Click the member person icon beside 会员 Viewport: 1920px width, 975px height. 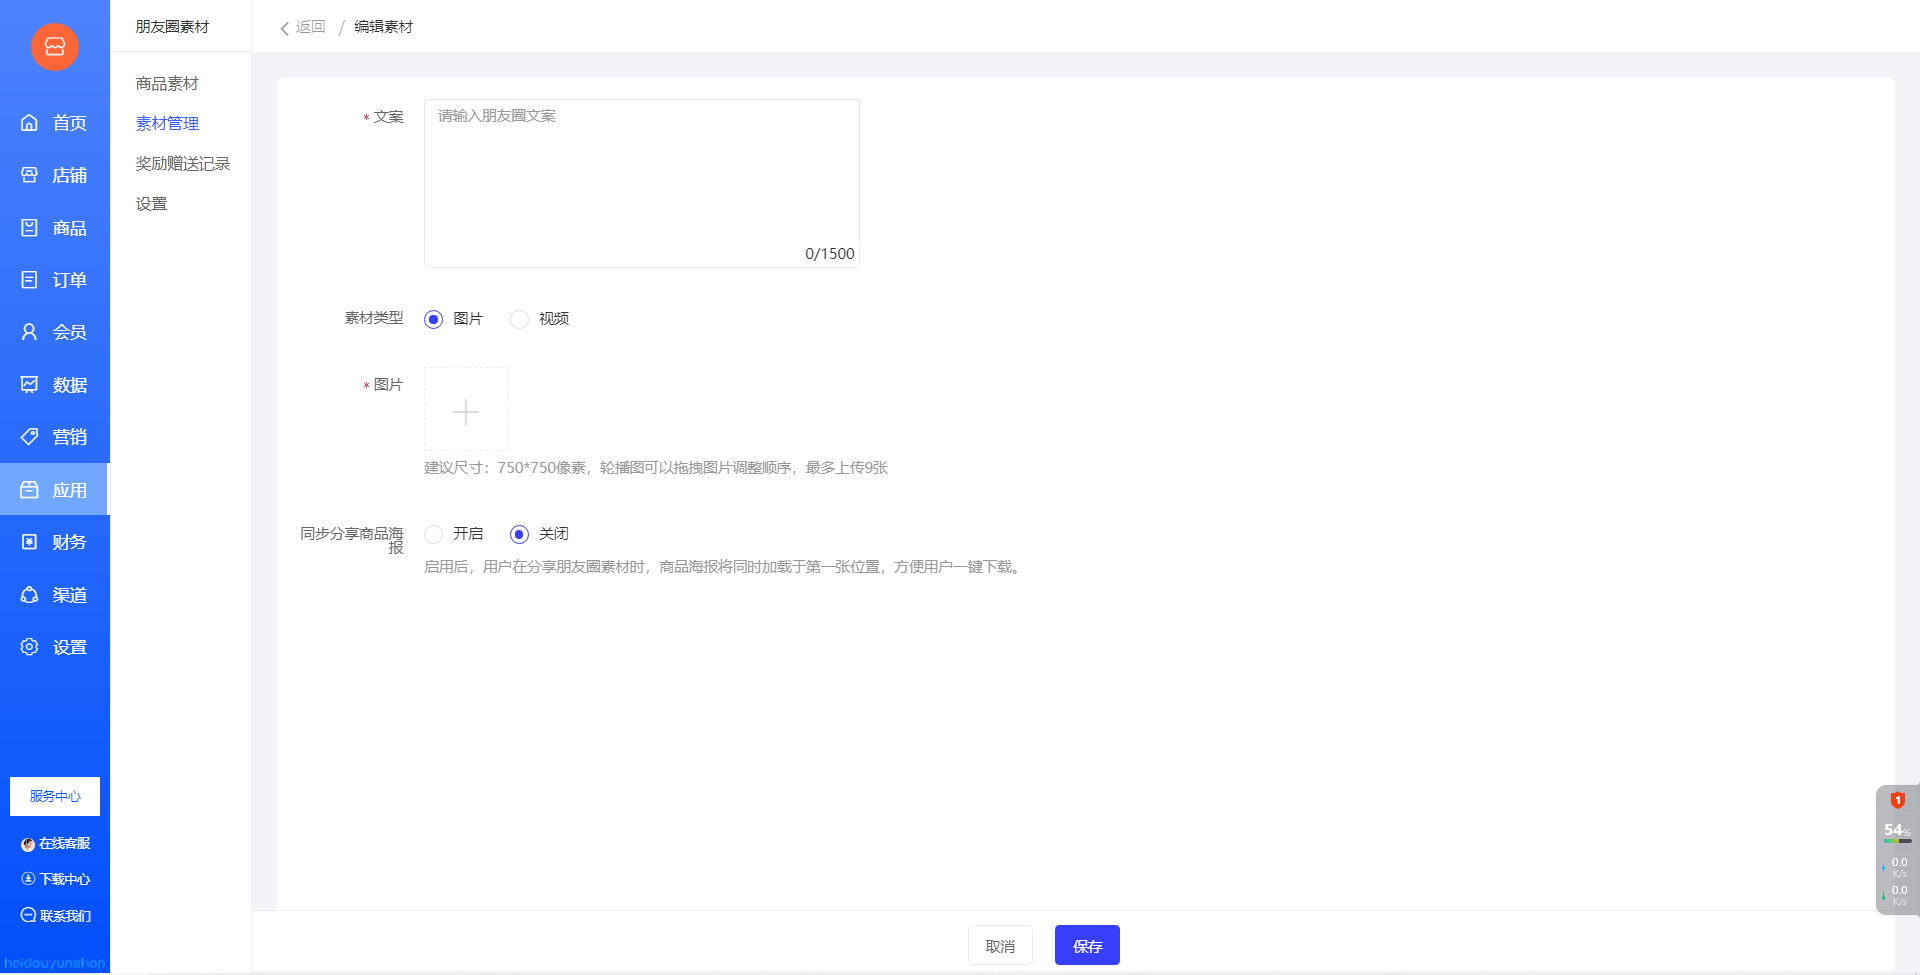[x=30, y=332]
